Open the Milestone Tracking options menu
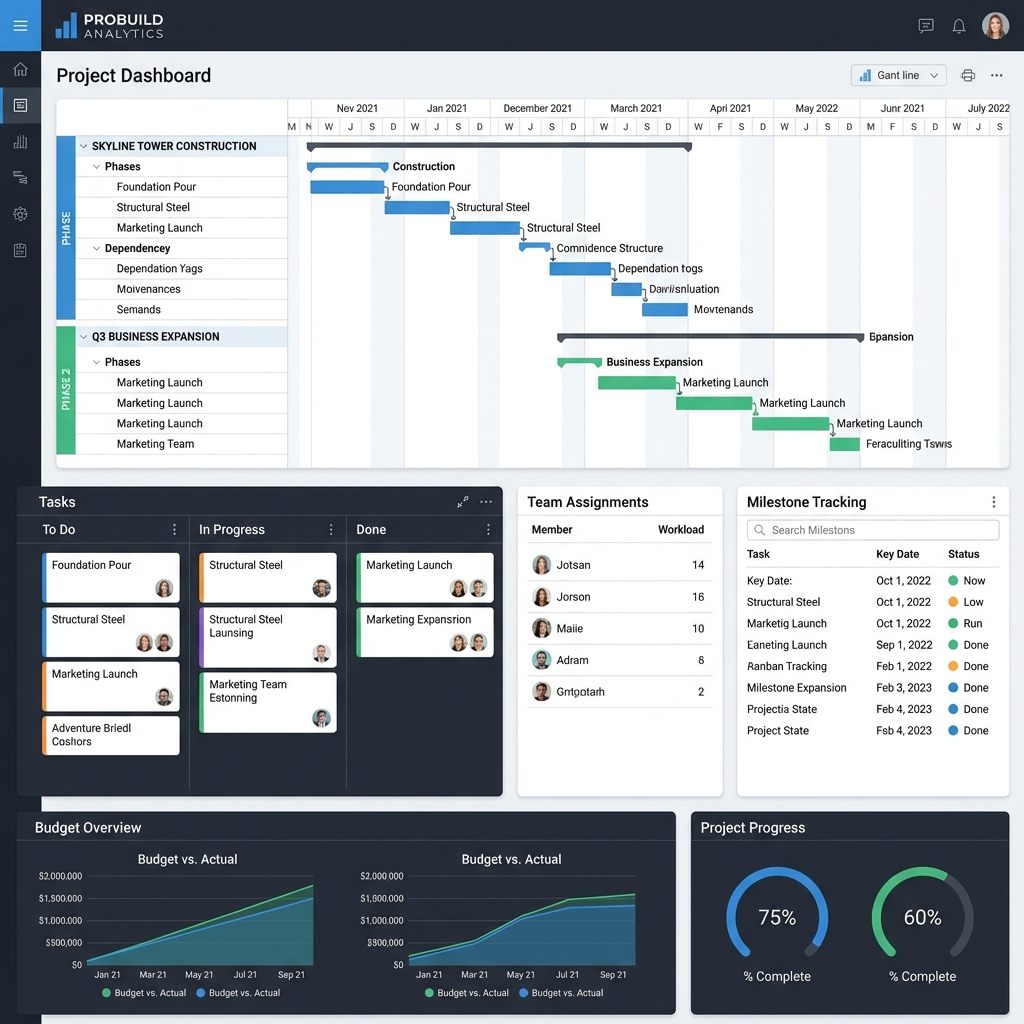The width and height of the screenshot is (1024, 1024). [994, 501]
